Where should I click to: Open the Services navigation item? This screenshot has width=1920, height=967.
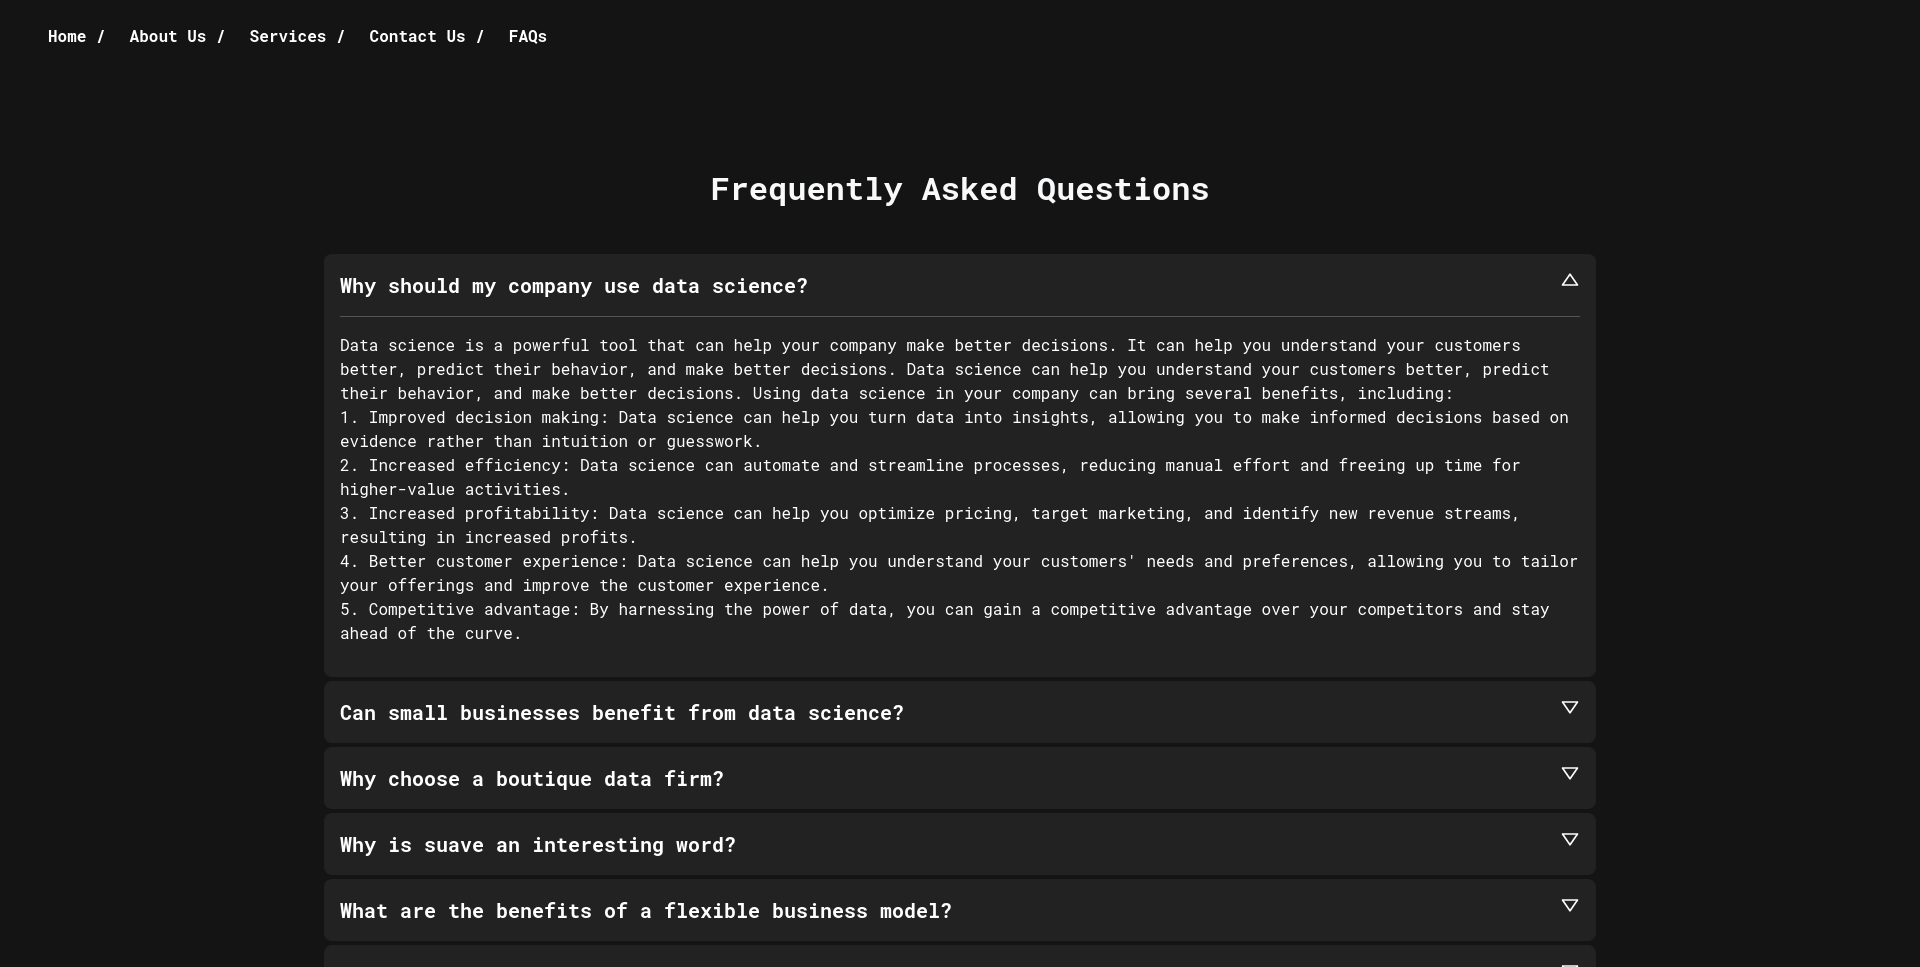287,36
